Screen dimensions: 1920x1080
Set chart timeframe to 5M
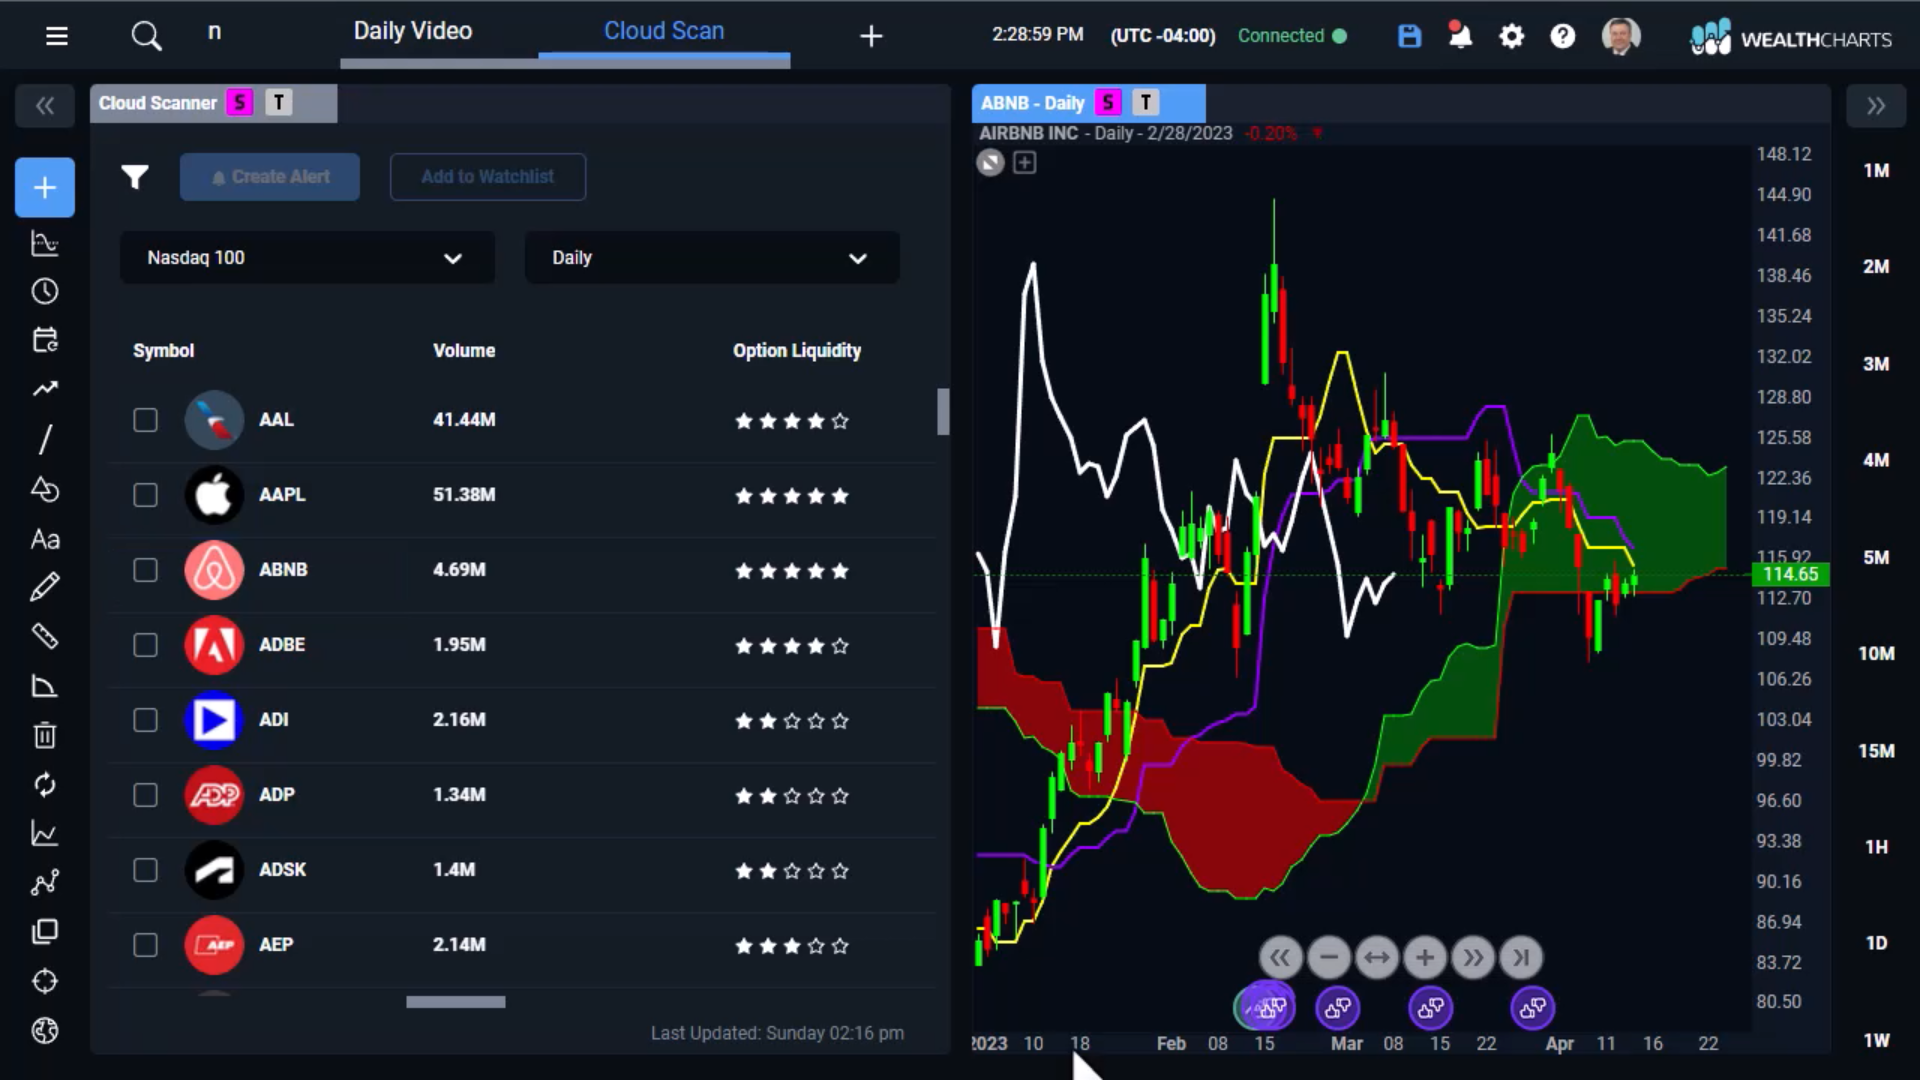1876,558
